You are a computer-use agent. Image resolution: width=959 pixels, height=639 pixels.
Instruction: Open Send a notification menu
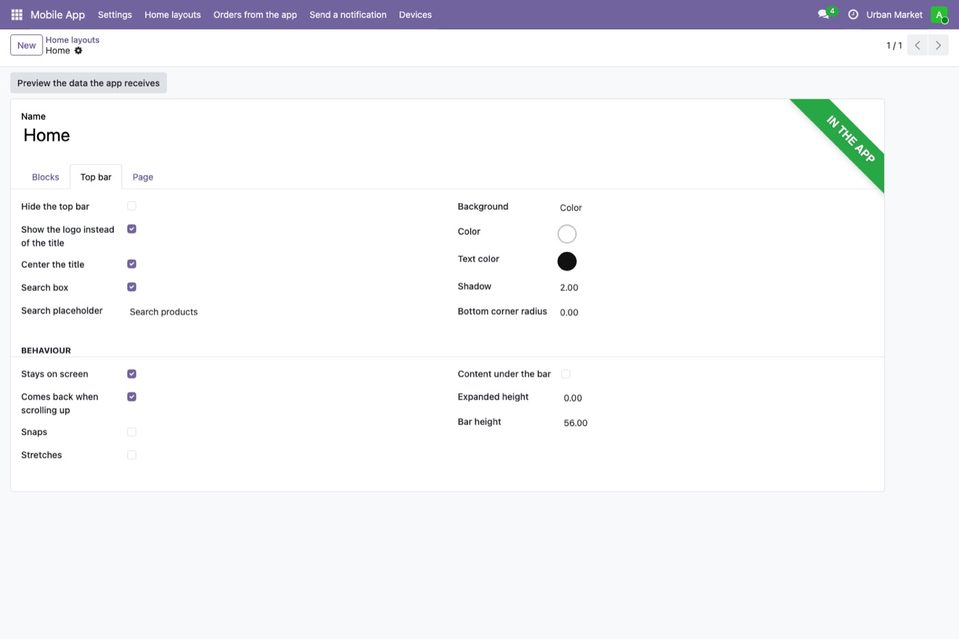coord(348,15)
